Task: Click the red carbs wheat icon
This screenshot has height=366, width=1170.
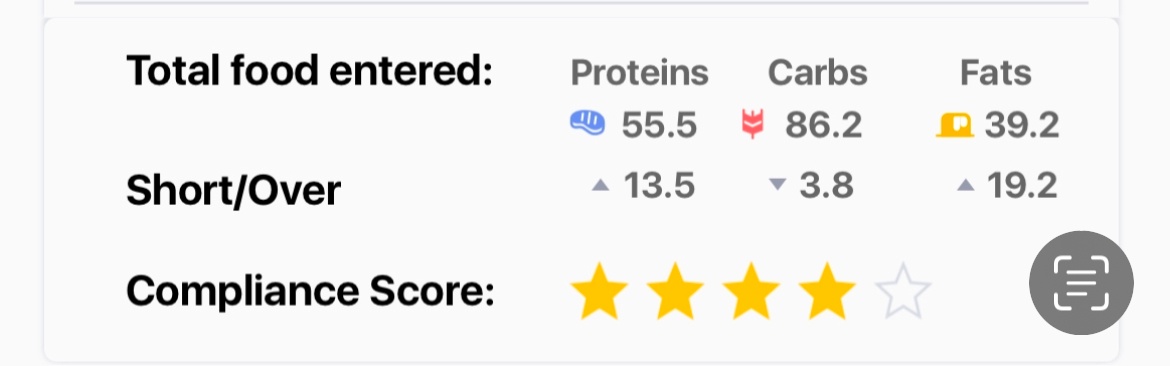Action: [x=752, y=124]
